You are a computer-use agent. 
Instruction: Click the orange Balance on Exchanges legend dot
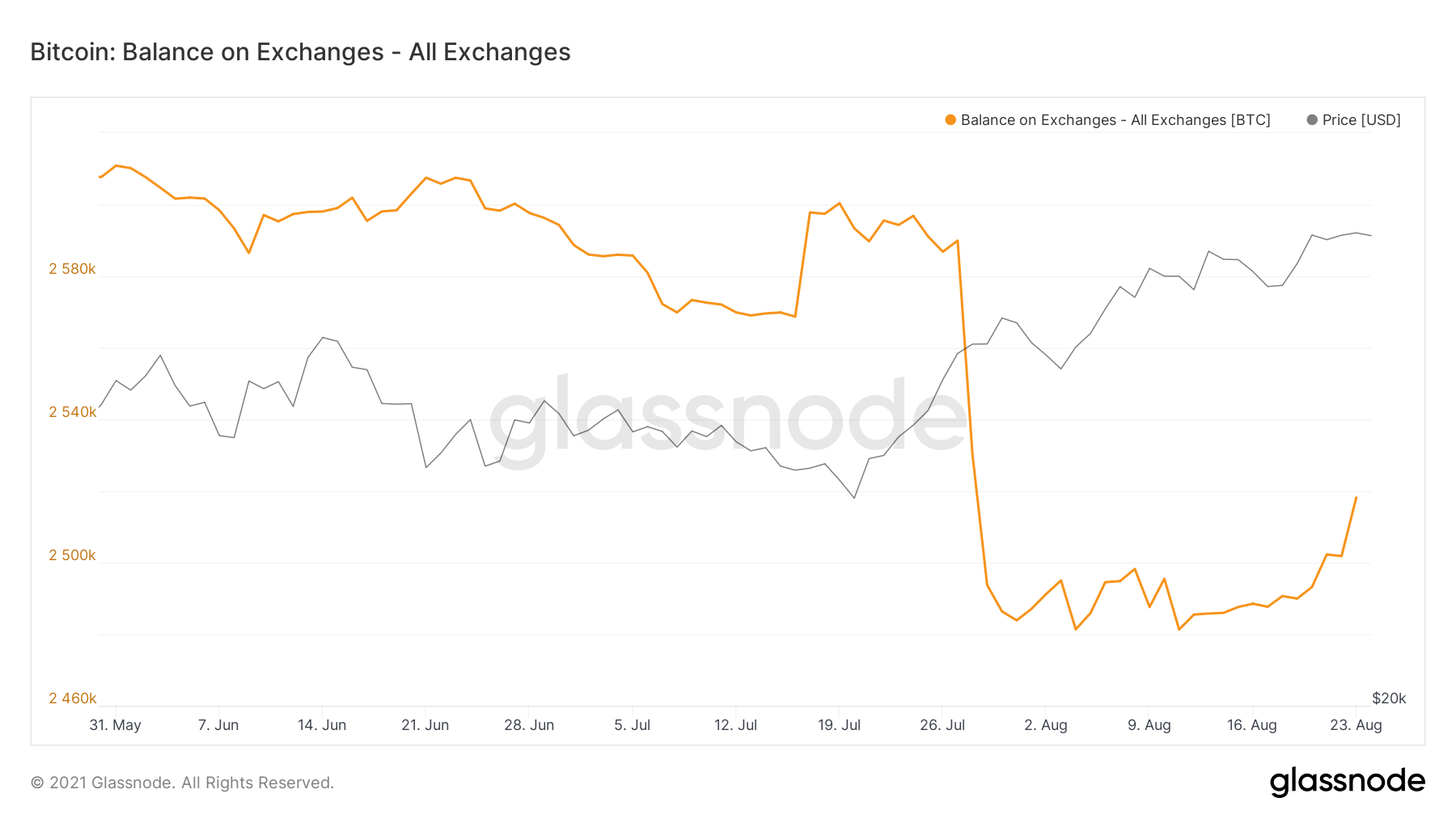coord(950,120)
